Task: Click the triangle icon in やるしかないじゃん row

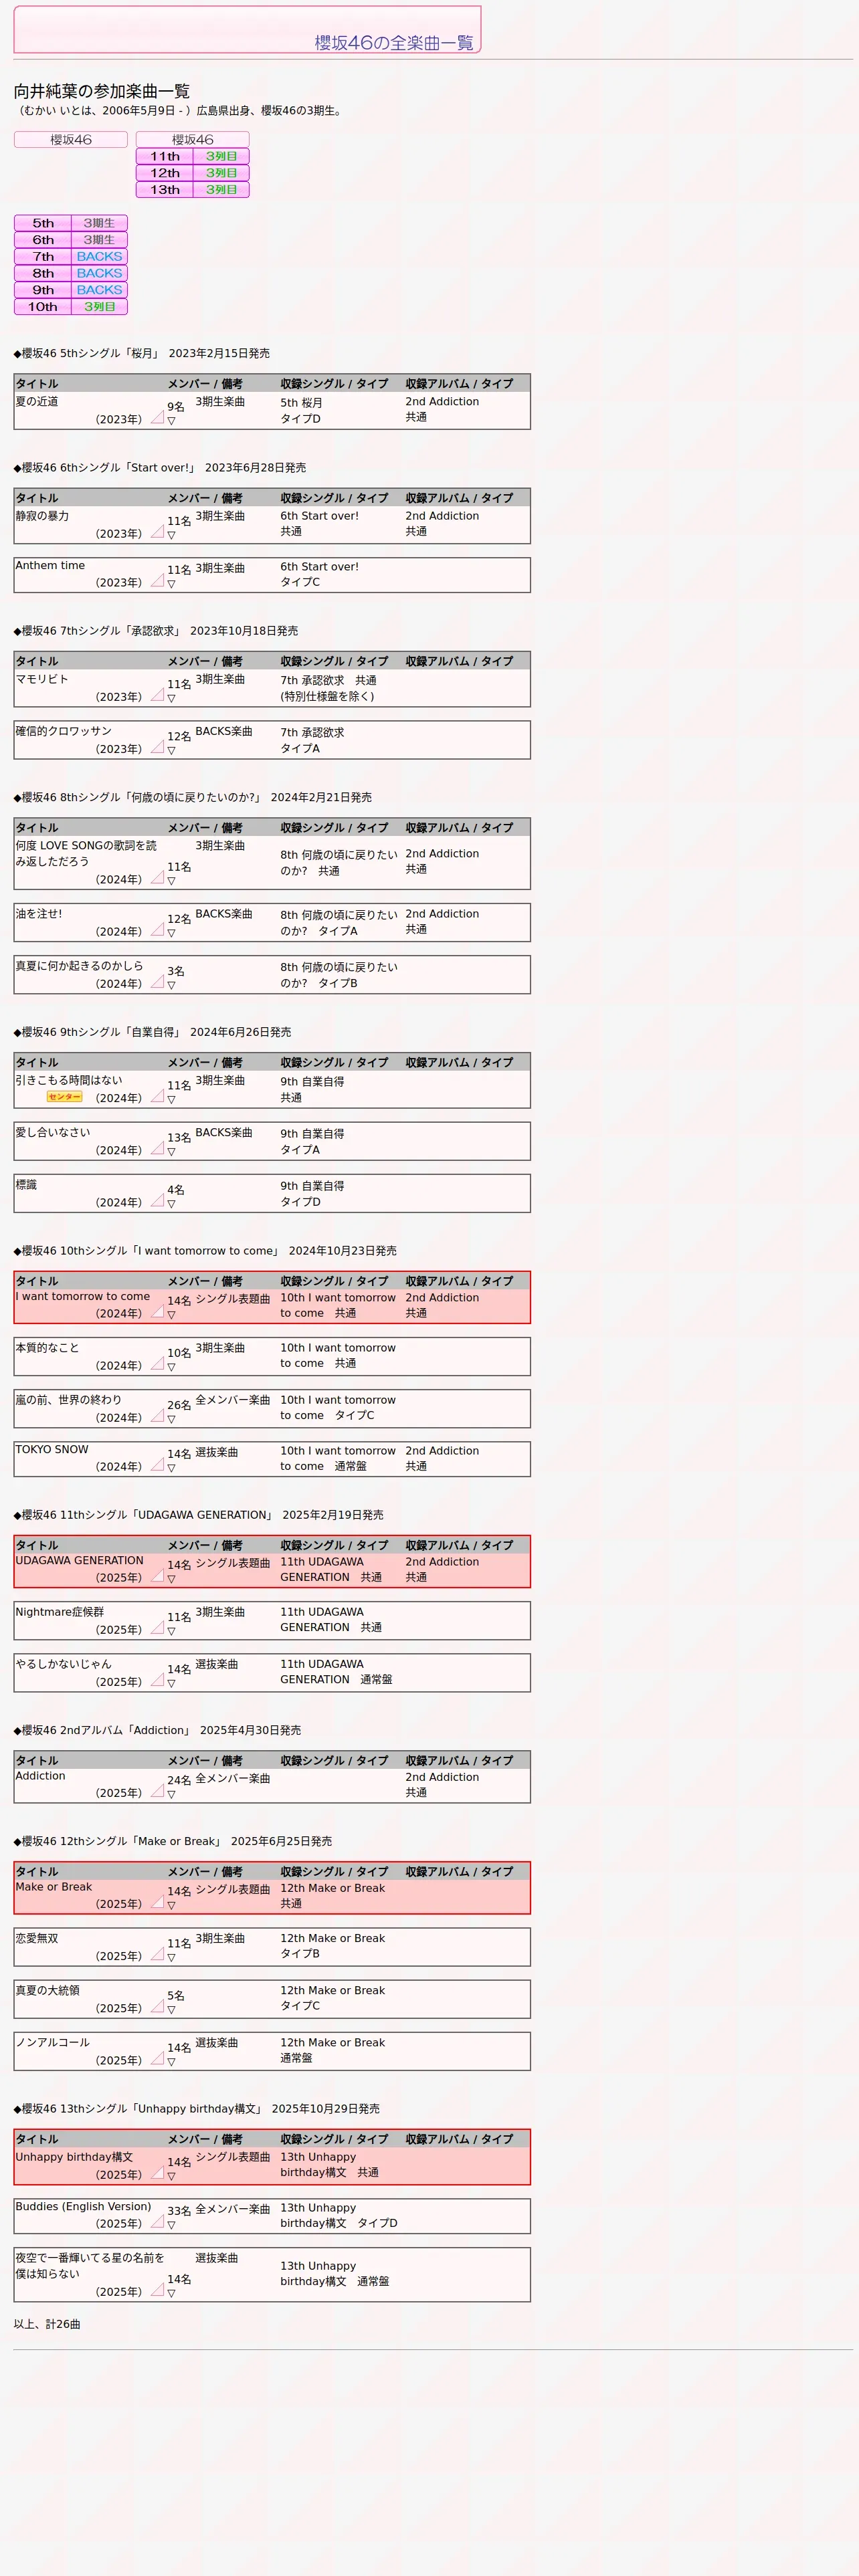Action: (x=157, y=1680)
